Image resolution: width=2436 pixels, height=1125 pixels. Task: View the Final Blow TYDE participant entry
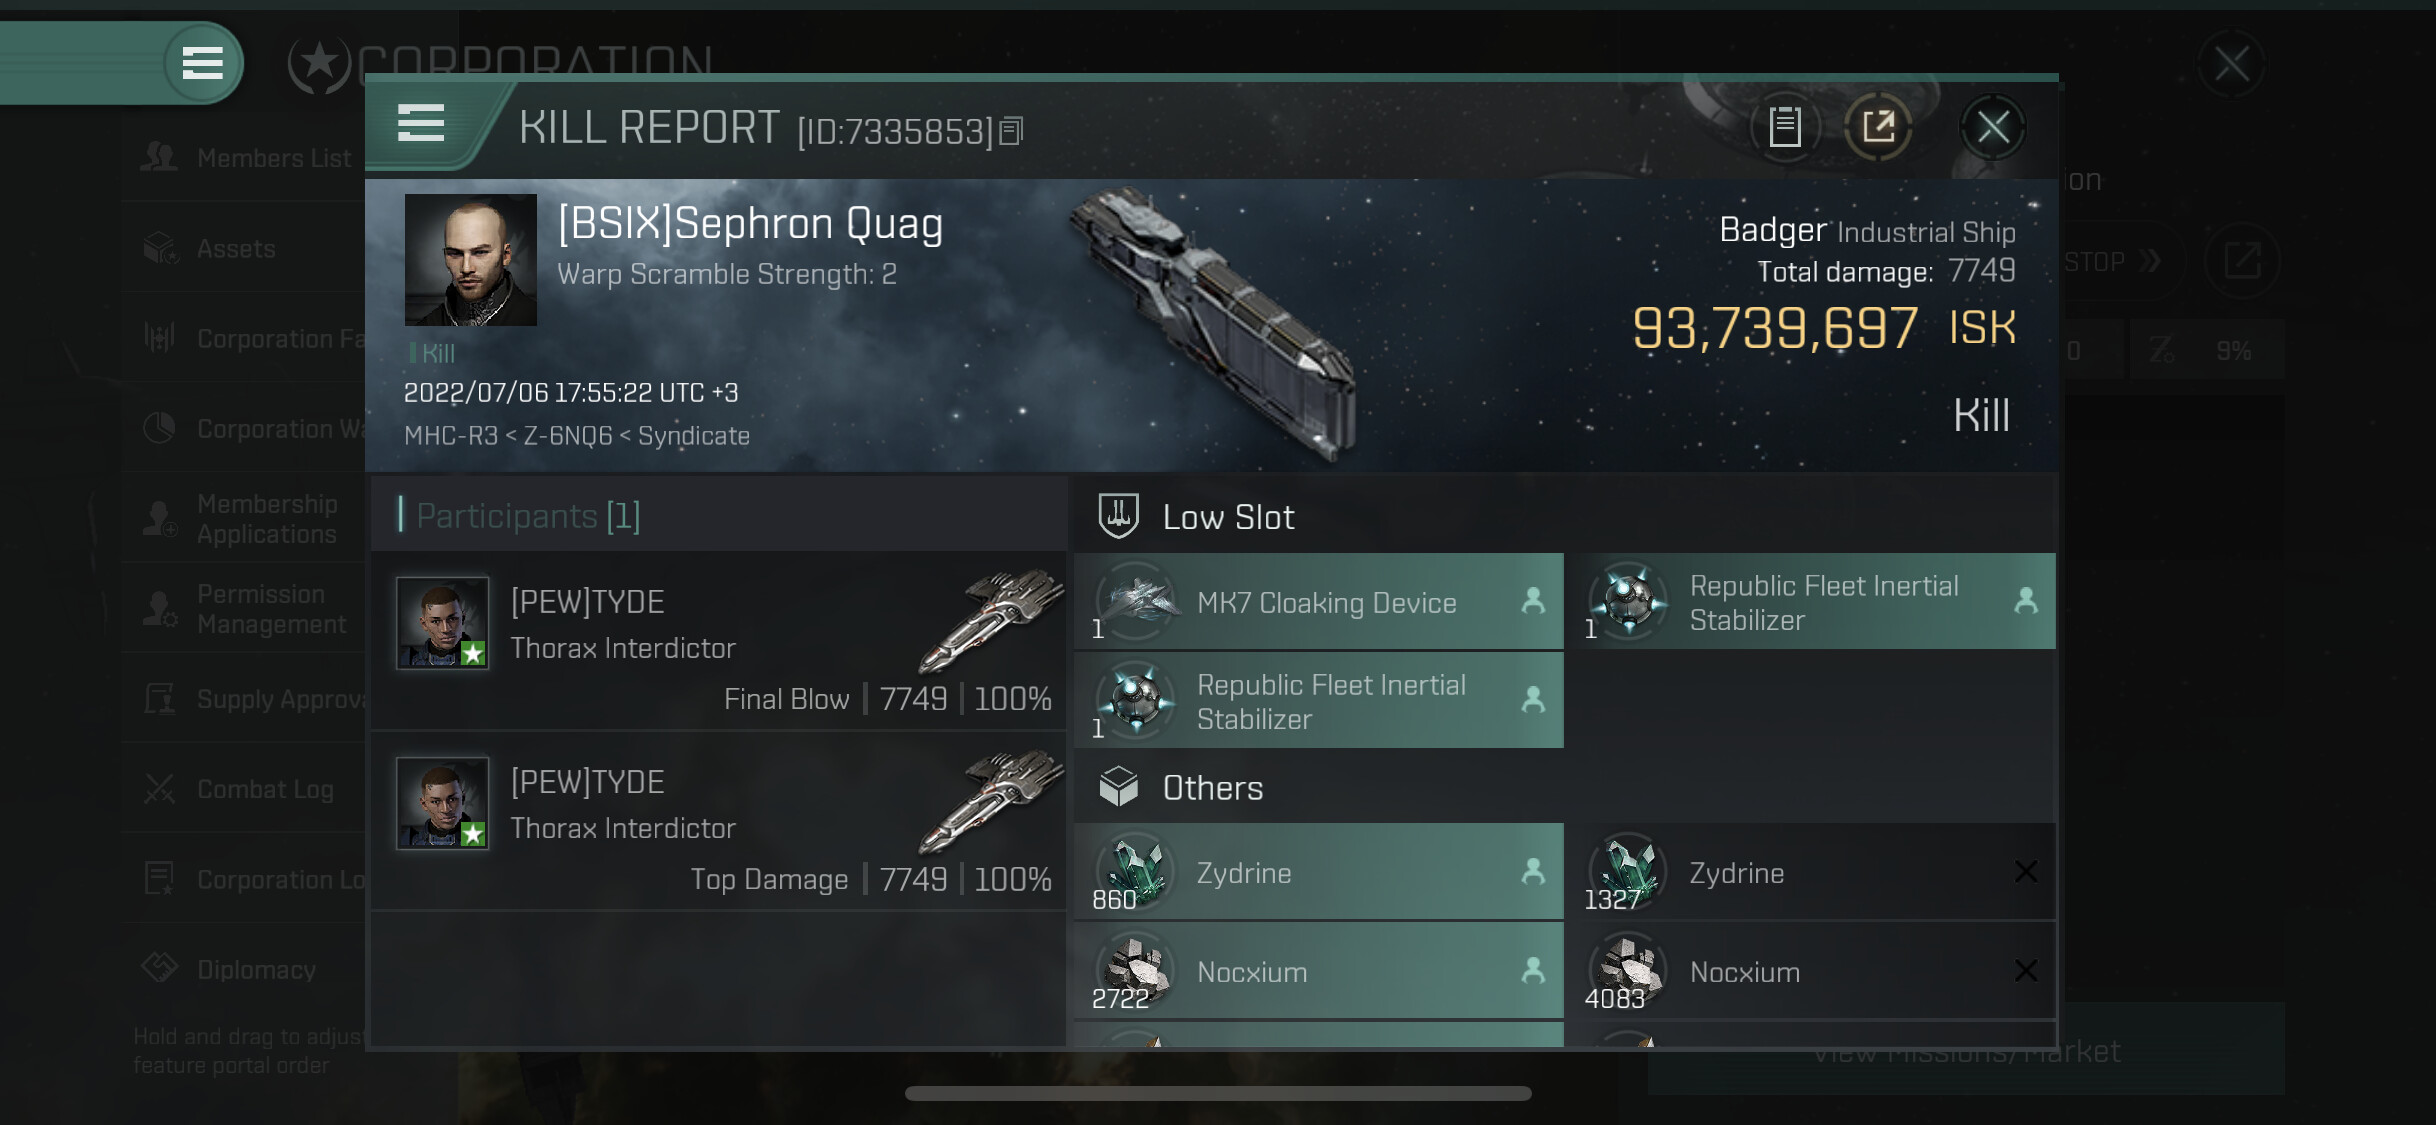pyautogui.click(x=718, y=640)
